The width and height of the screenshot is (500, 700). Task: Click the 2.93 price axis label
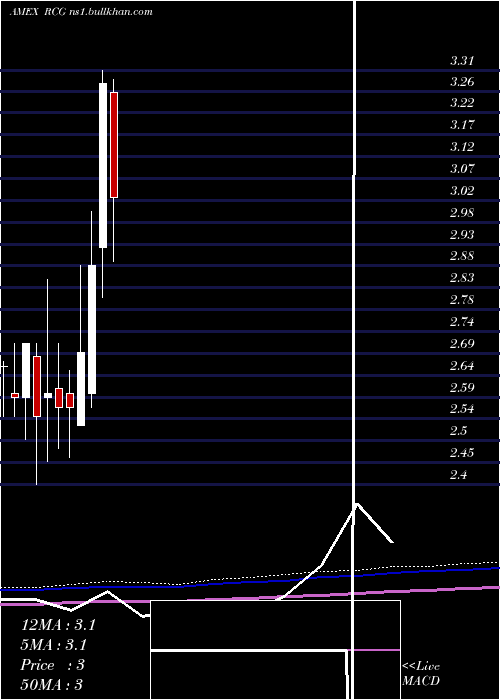point(462,234)
